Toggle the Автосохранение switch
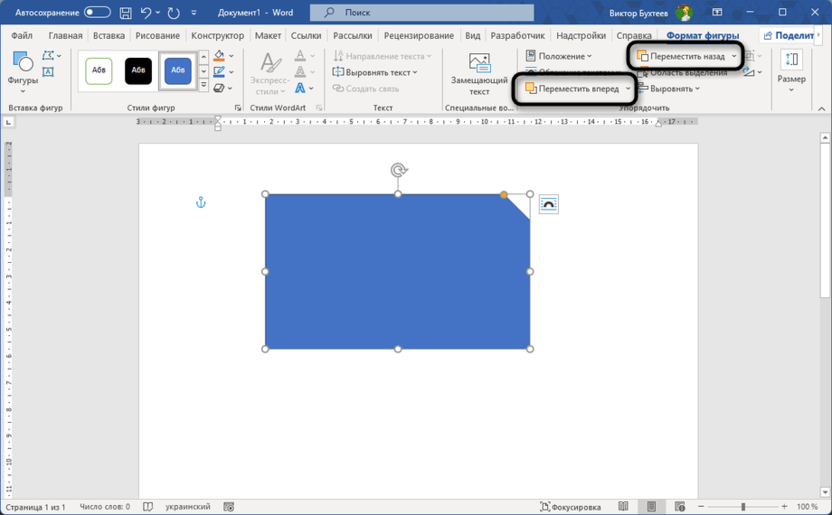This screenshot has width=832, height=515. point(97,13)
